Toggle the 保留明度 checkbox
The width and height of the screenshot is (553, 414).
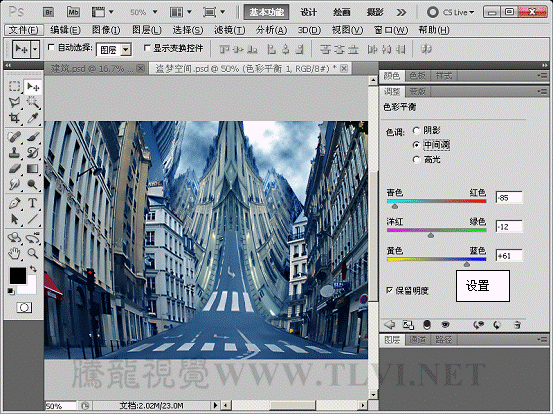[389, 290]
